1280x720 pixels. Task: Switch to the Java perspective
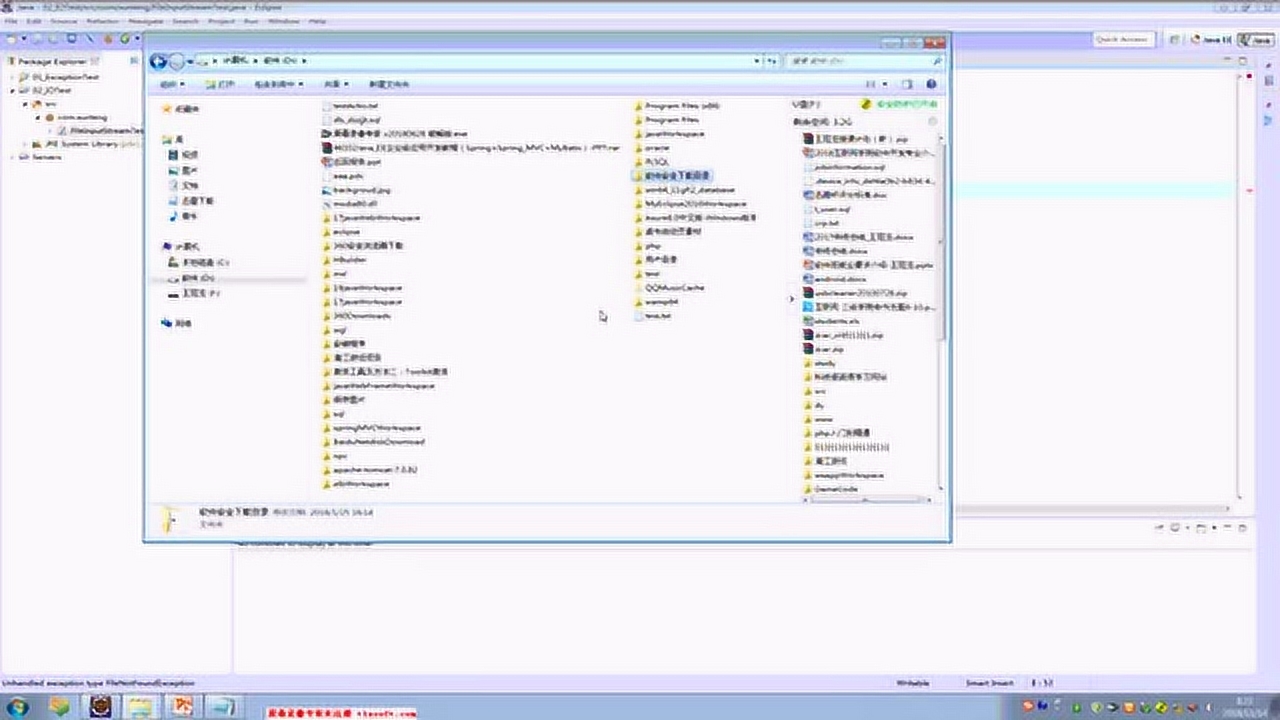click(1256, 39)
